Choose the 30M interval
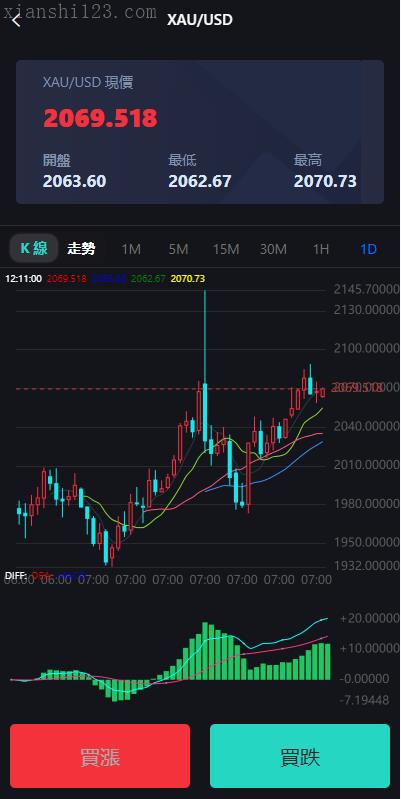The height and width of the screenshot is (799, 401). click(x=273, y=249)
